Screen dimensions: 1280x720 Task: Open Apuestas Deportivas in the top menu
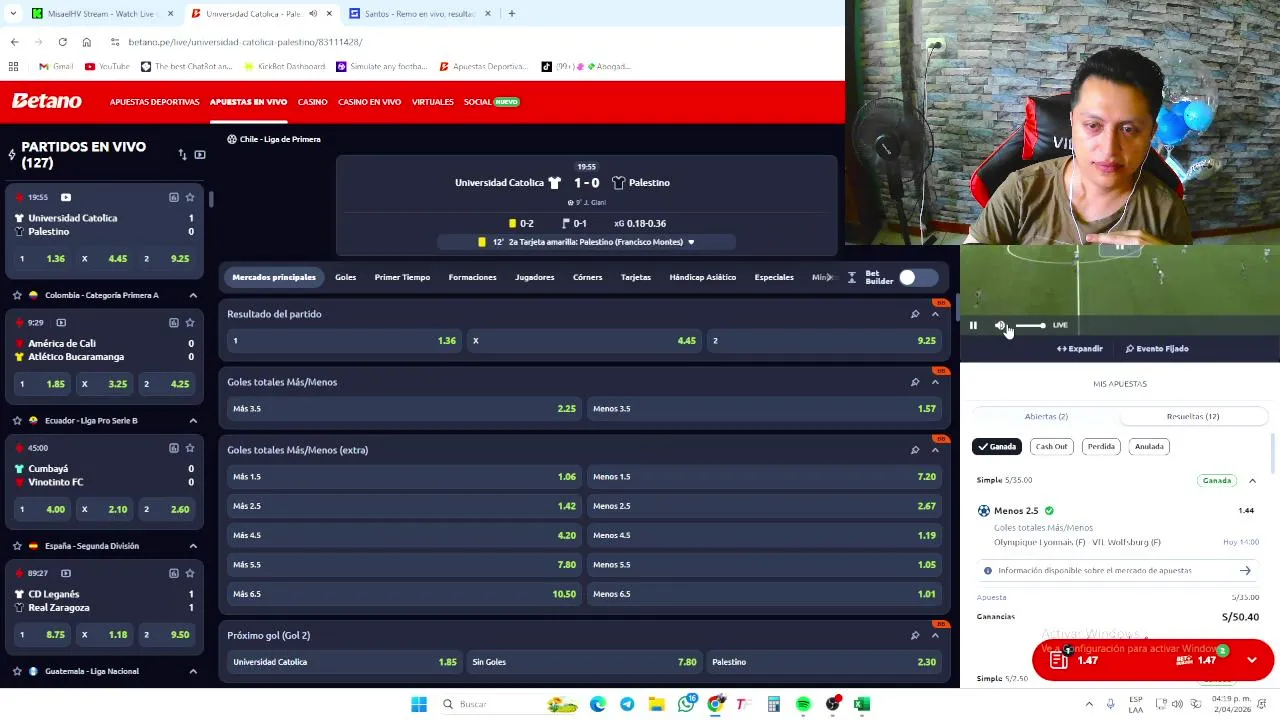point(154,102)
